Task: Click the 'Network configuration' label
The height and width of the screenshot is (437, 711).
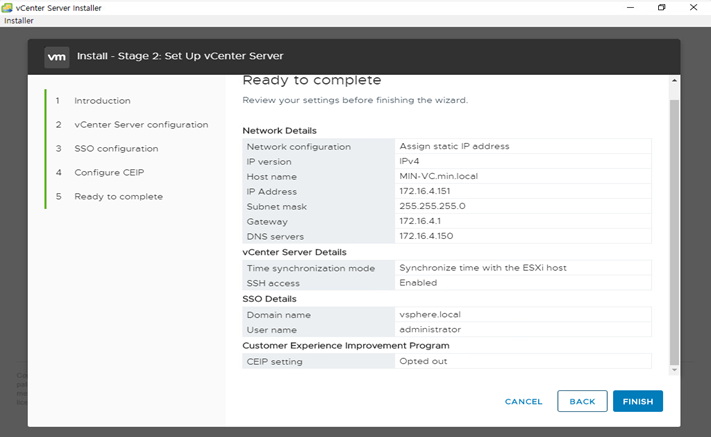Action: click(299, 147)
